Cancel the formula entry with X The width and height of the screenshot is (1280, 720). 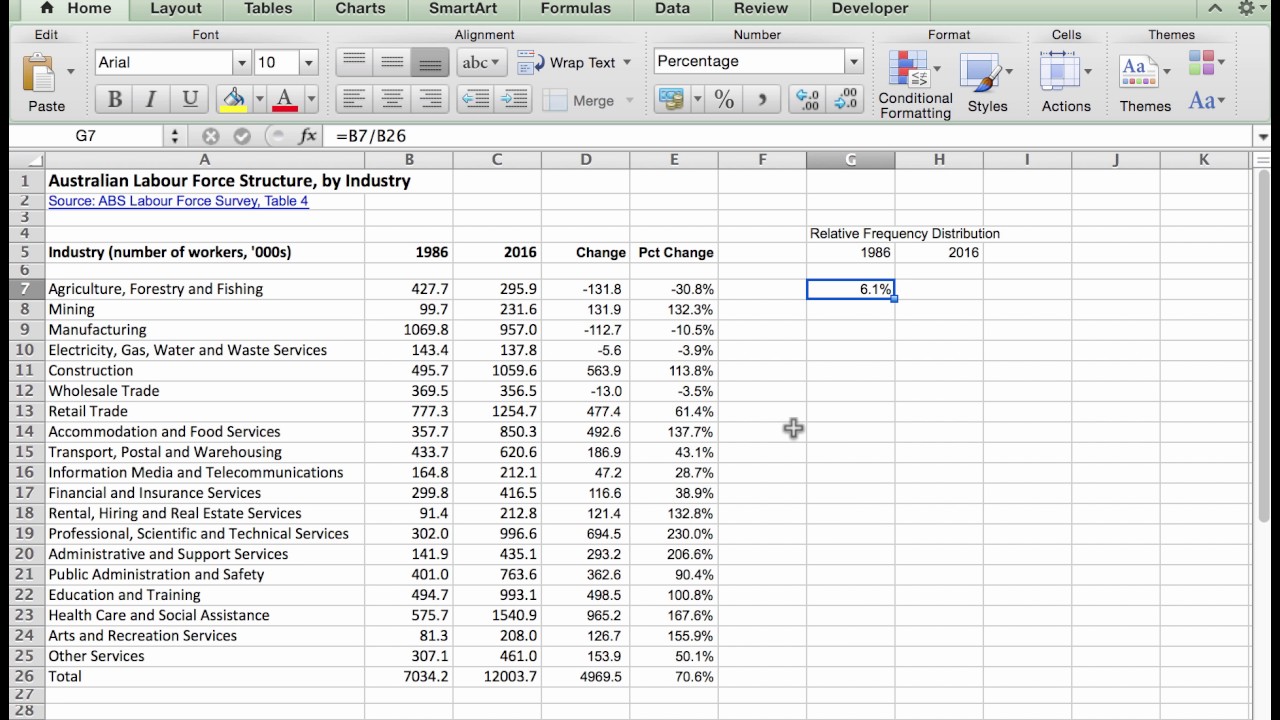[210, 136]
